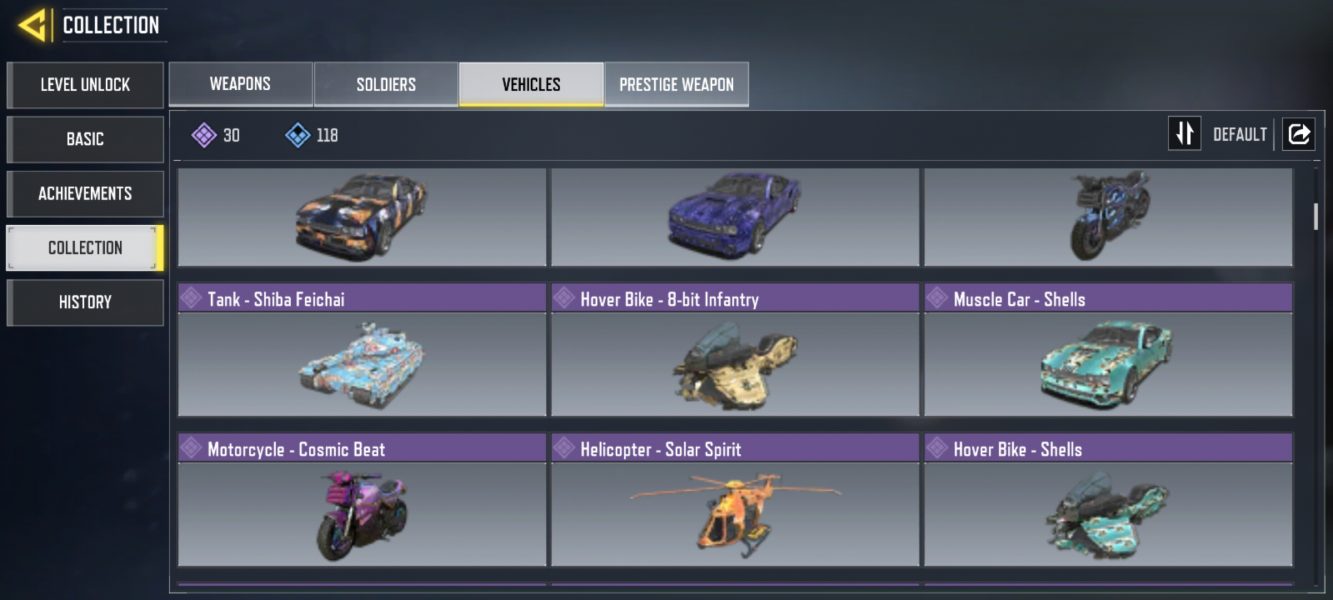This screenshot has height=600, width=1333.
Task: Open the Default sort option
Action: coord(1240,135)
